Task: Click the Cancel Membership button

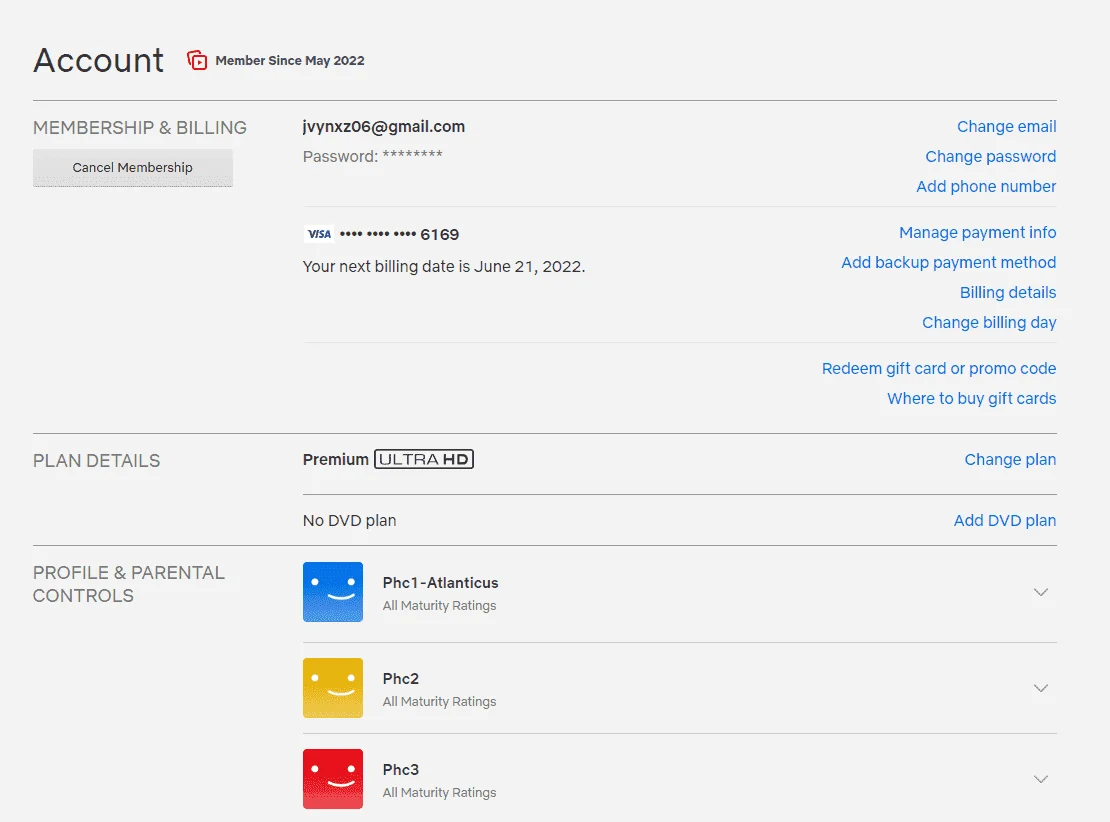Action: tap(132, 168)
